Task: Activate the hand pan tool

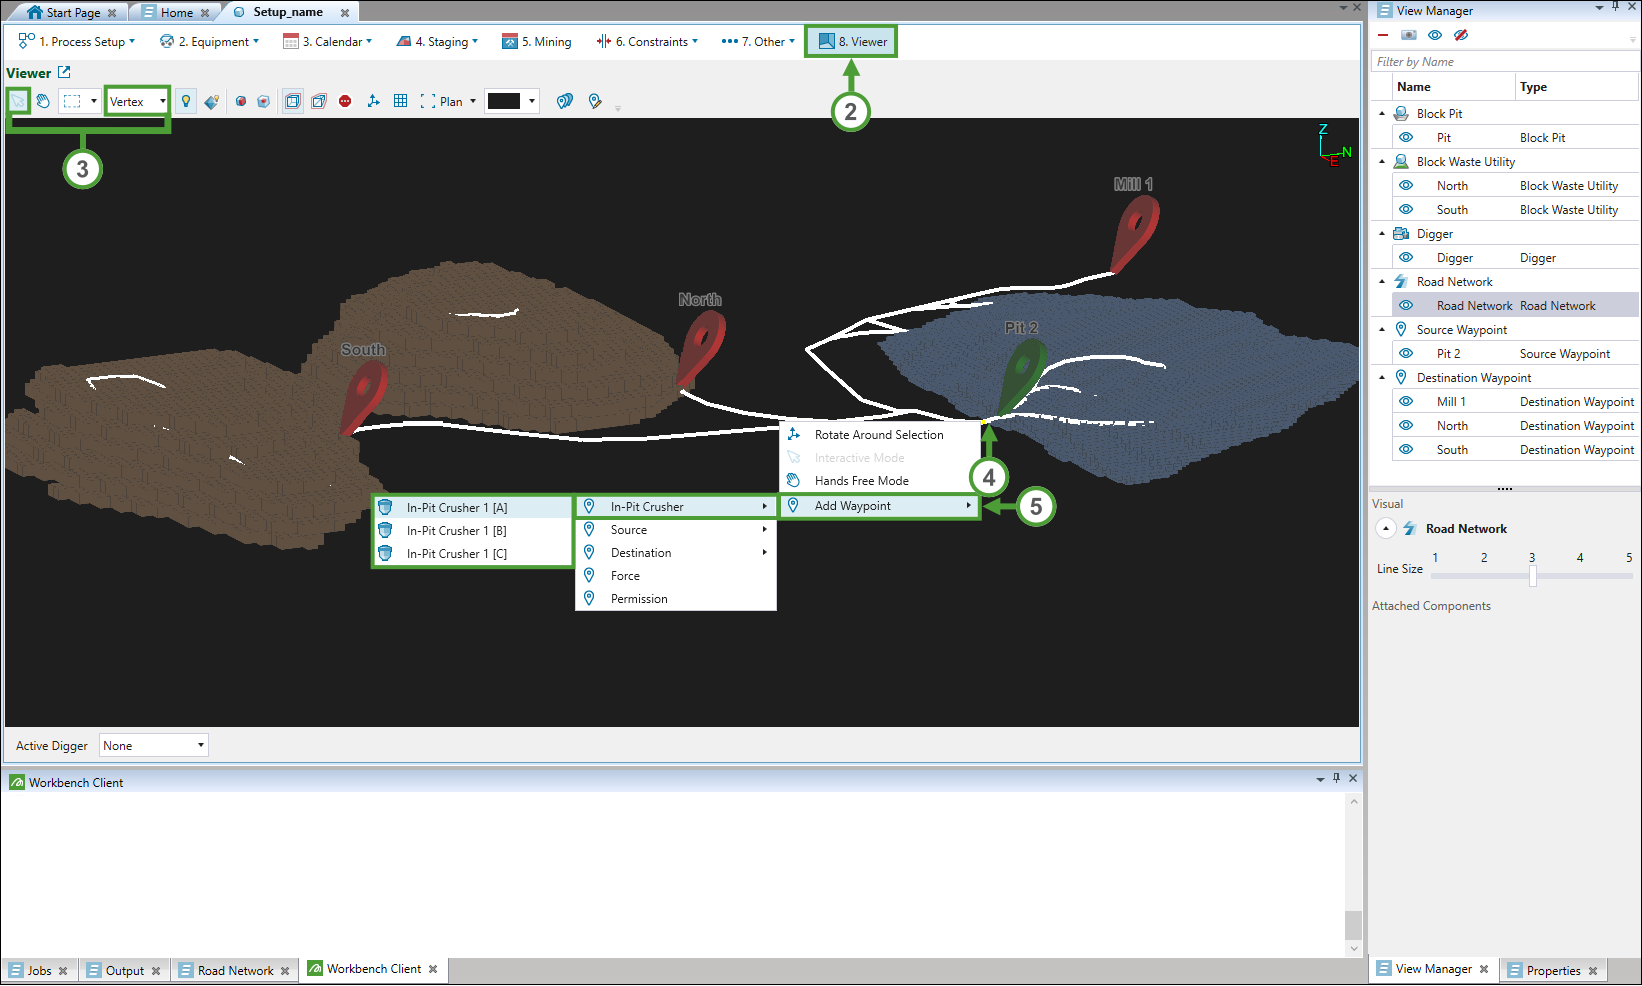Action: point(43,101)
